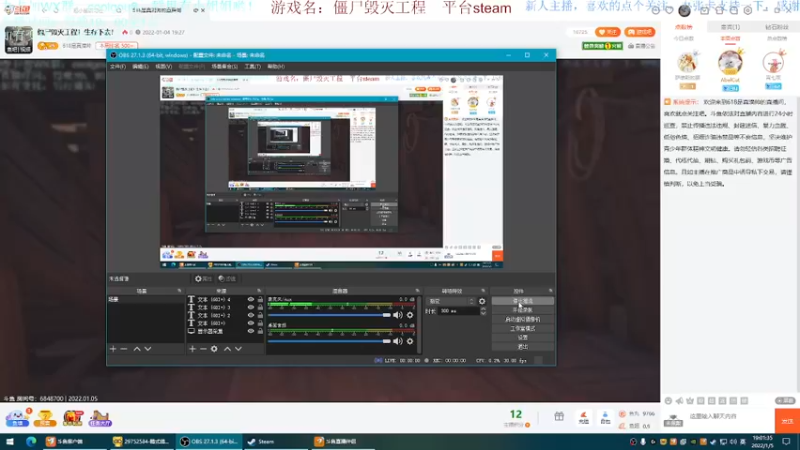Viewport: 800px width, 450px height.
Task: Lock the display capture source
Action: [260, 331]
